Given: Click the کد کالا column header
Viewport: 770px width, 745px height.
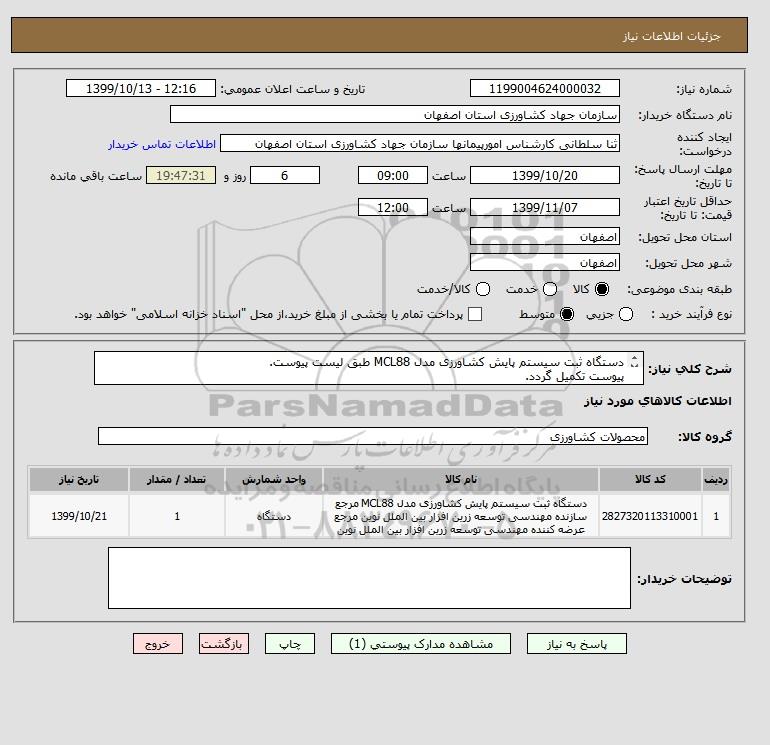Looking at the screenshot, I should click(x=650, y=479).
